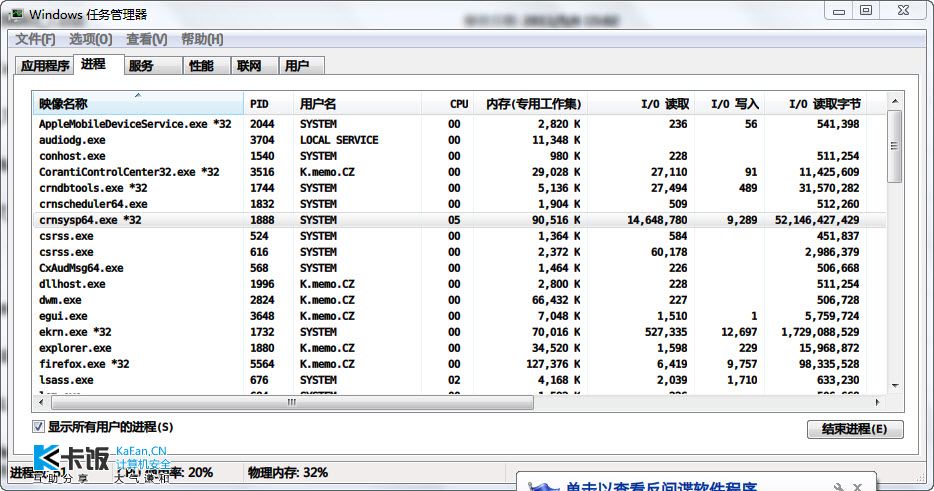Click vertical scrollbar down arrow

point(895,386)
